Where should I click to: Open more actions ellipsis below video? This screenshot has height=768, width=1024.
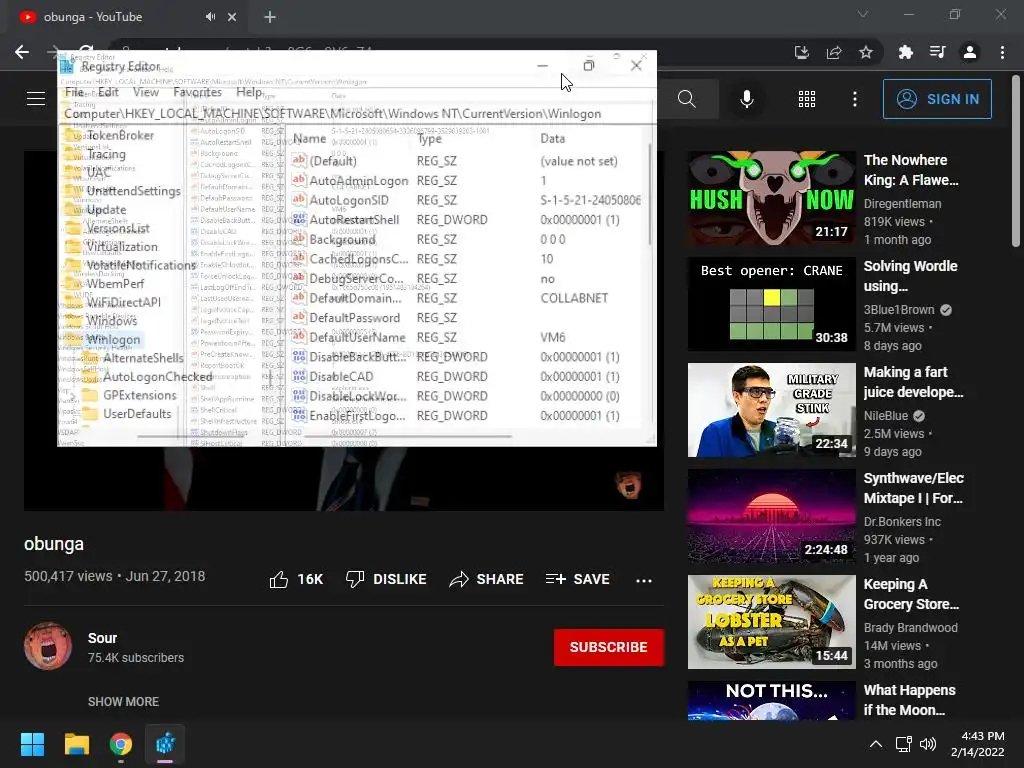click(x=644, y=580)
